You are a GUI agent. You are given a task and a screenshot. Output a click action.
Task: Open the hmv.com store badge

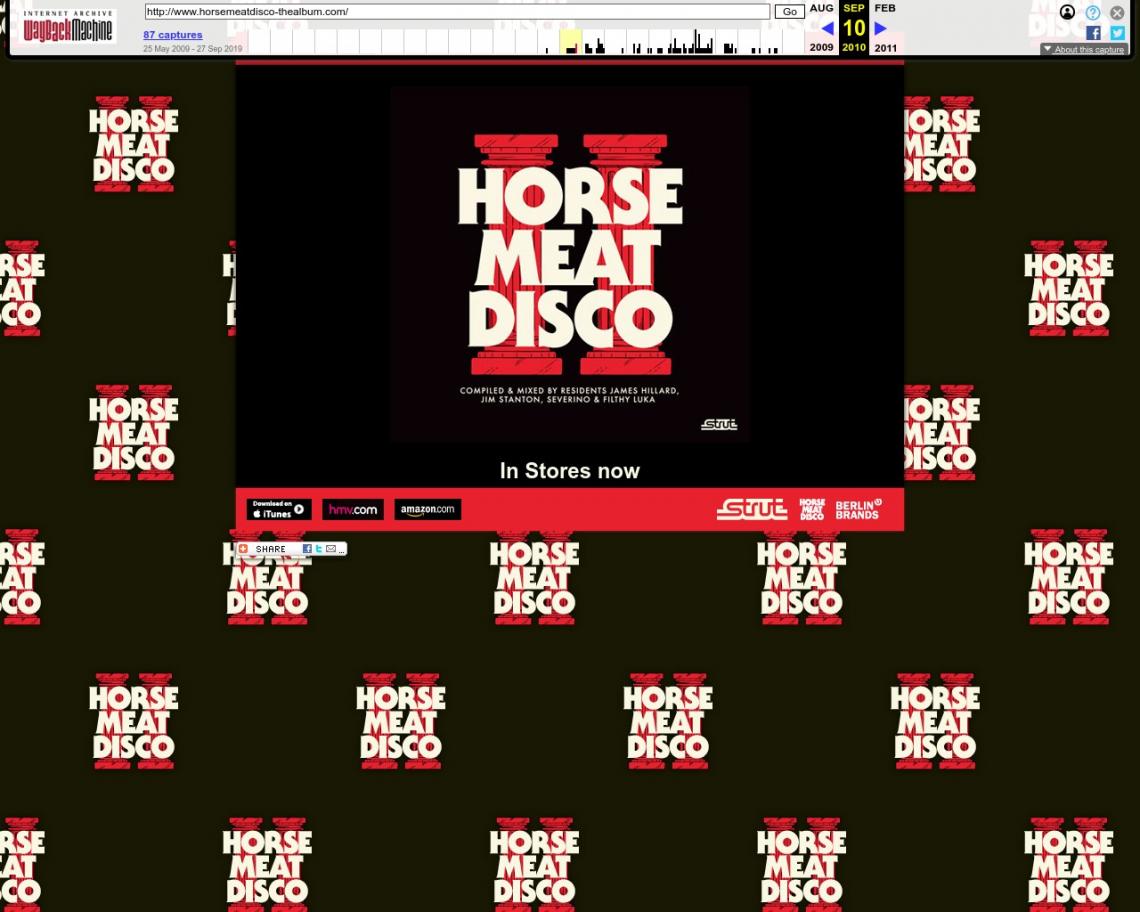tap(353, 509)
